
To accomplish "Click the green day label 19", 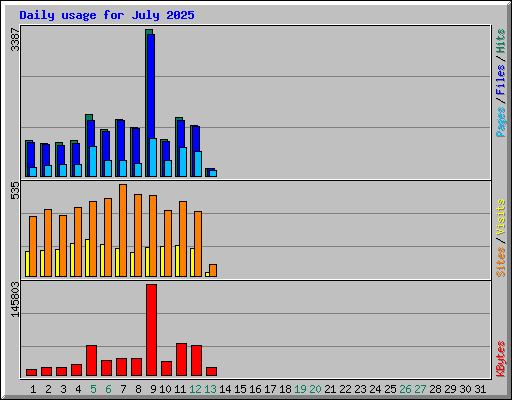I will point(300,389).
